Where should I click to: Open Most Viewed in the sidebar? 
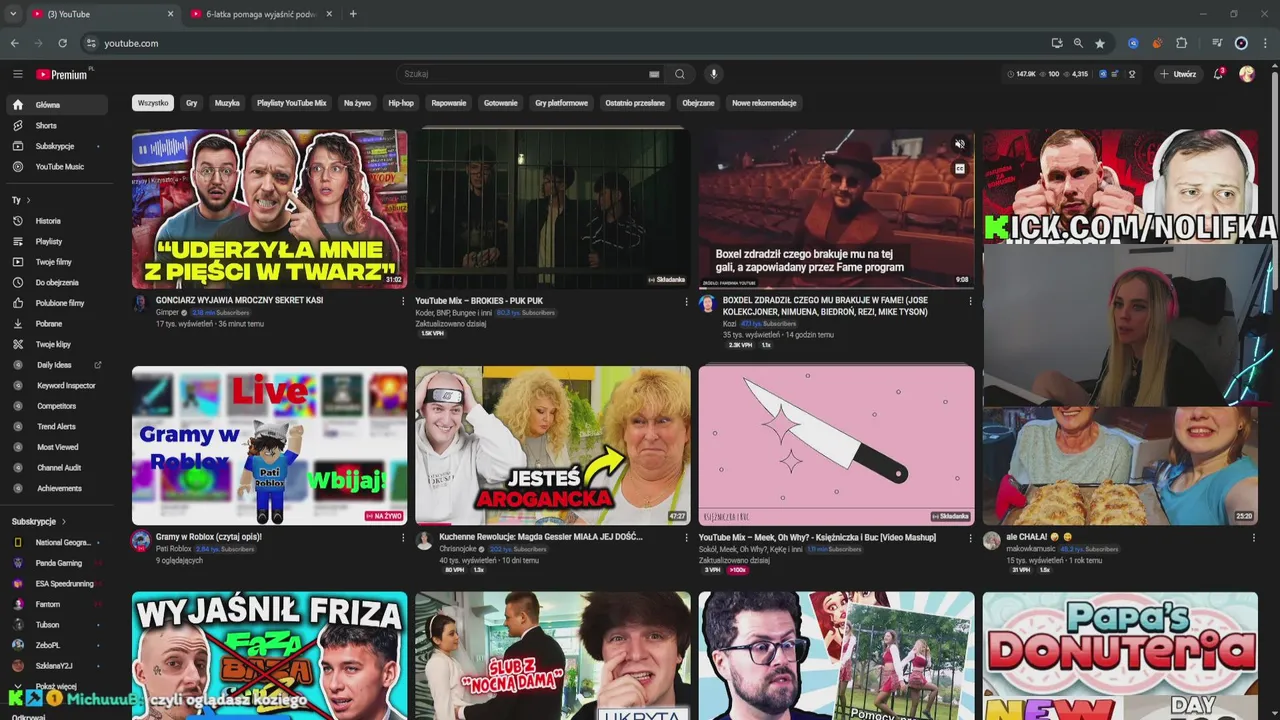[x=58, y=447]
